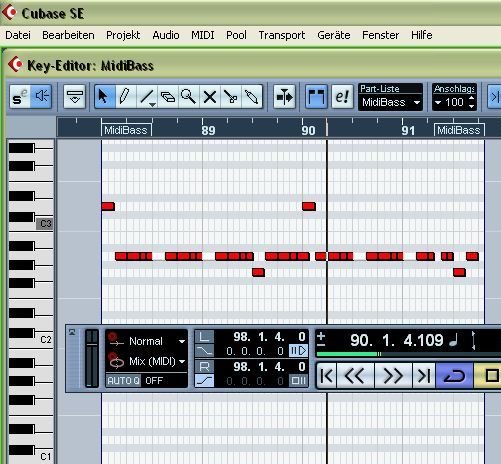Click the Rewind transport button
This screenshot has width=501, height=464.
click(x=355, y=376)
